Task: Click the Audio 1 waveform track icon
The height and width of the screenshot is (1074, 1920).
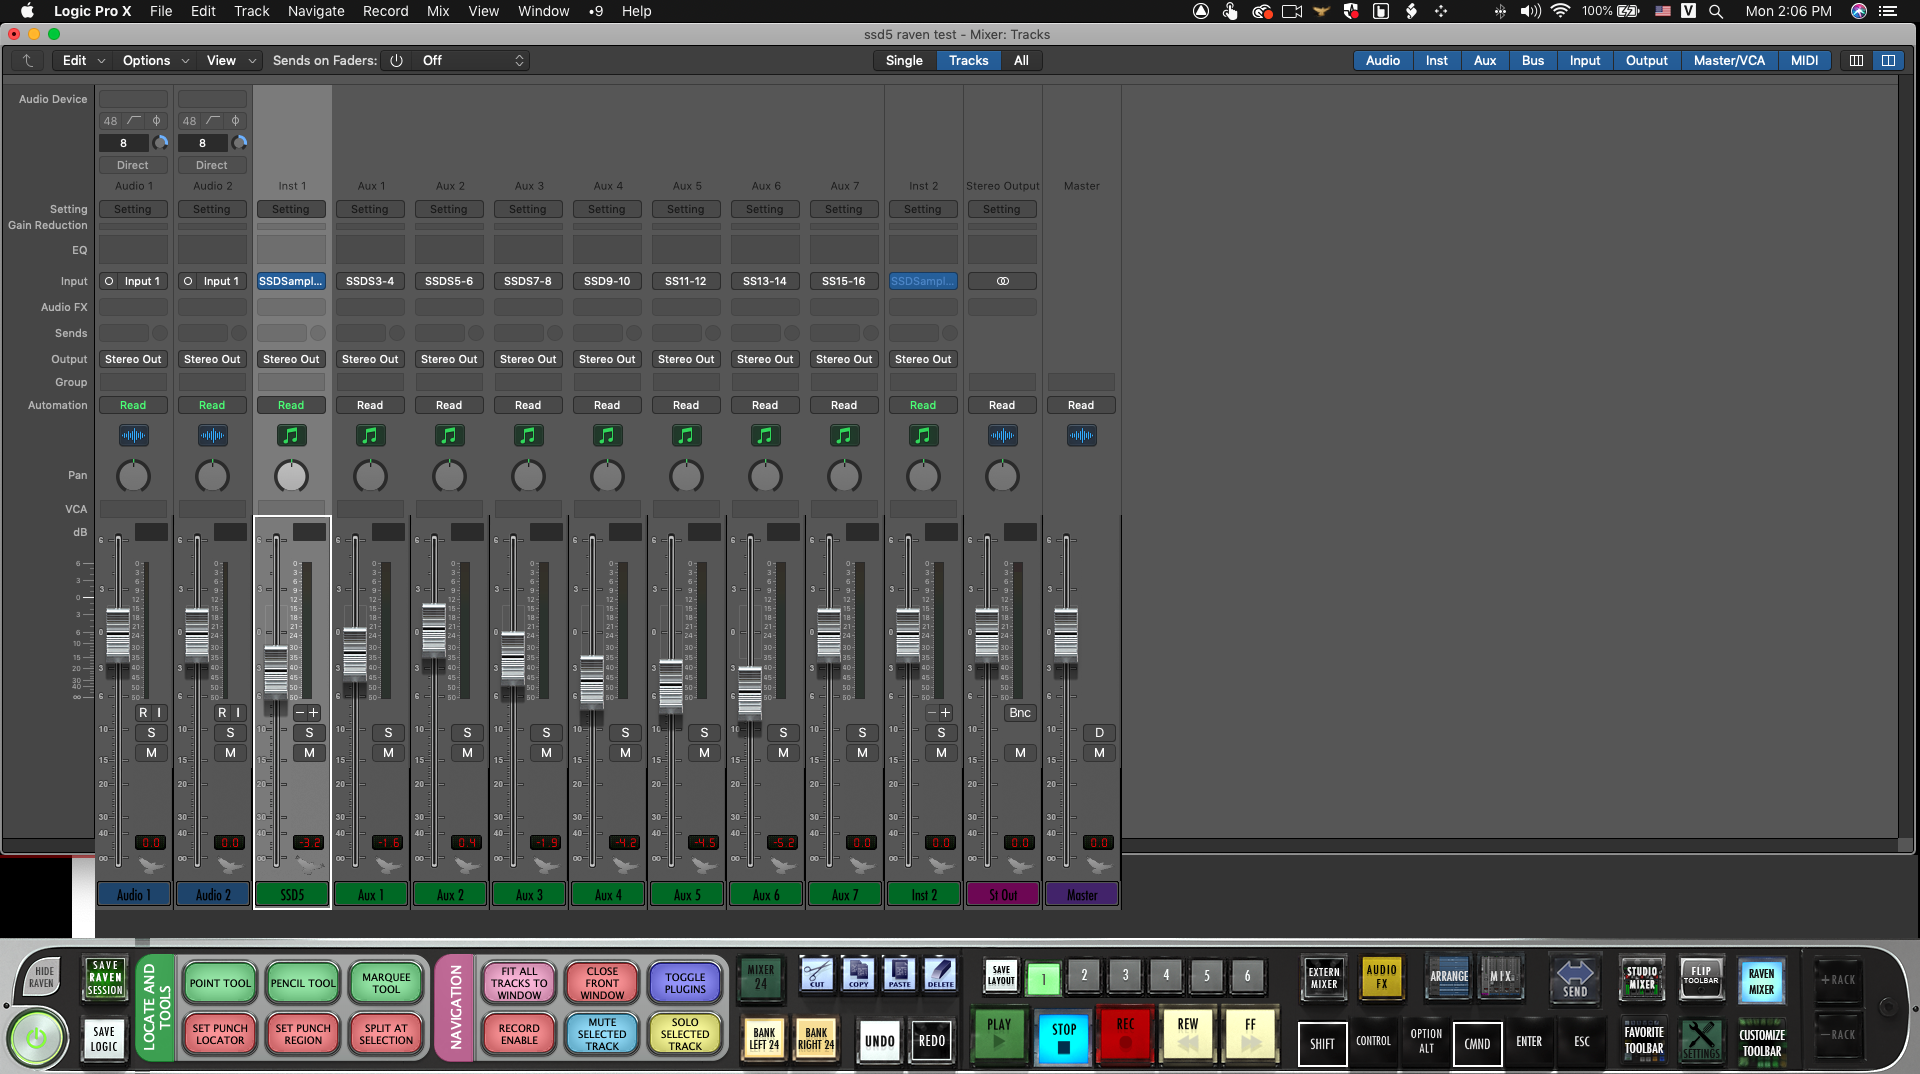Action: click(x=133, y=435)
